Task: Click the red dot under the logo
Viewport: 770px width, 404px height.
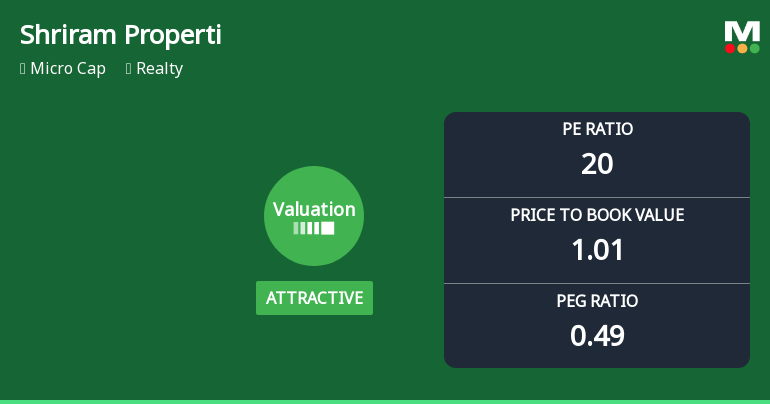Action: point(730,48)
